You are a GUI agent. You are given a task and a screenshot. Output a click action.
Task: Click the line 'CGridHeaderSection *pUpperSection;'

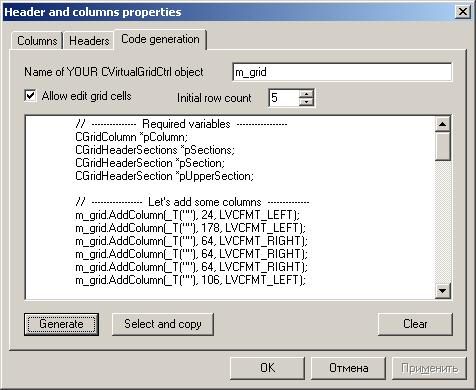[165, 176]
